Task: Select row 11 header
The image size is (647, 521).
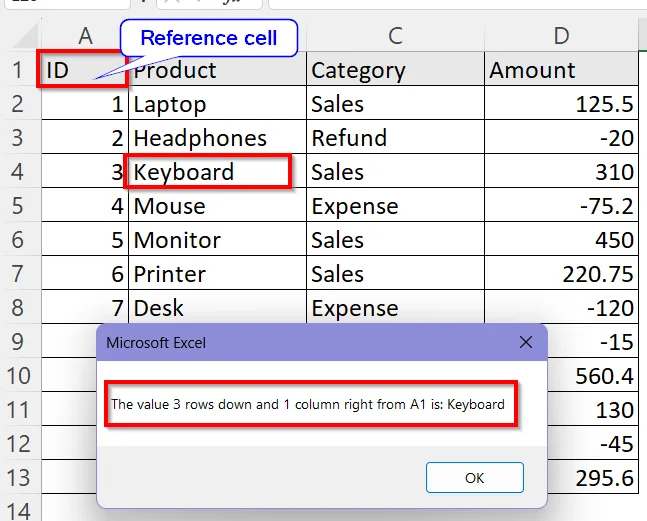Action: 19,410
